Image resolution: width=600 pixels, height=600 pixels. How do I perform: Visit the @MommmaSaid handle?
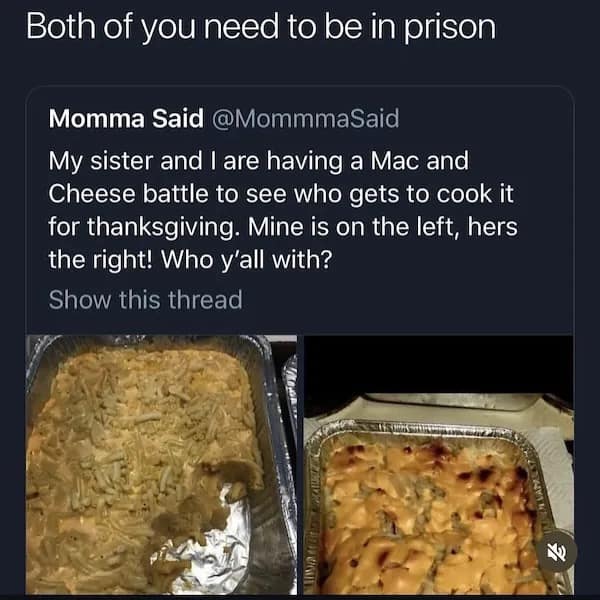point(305,119)
